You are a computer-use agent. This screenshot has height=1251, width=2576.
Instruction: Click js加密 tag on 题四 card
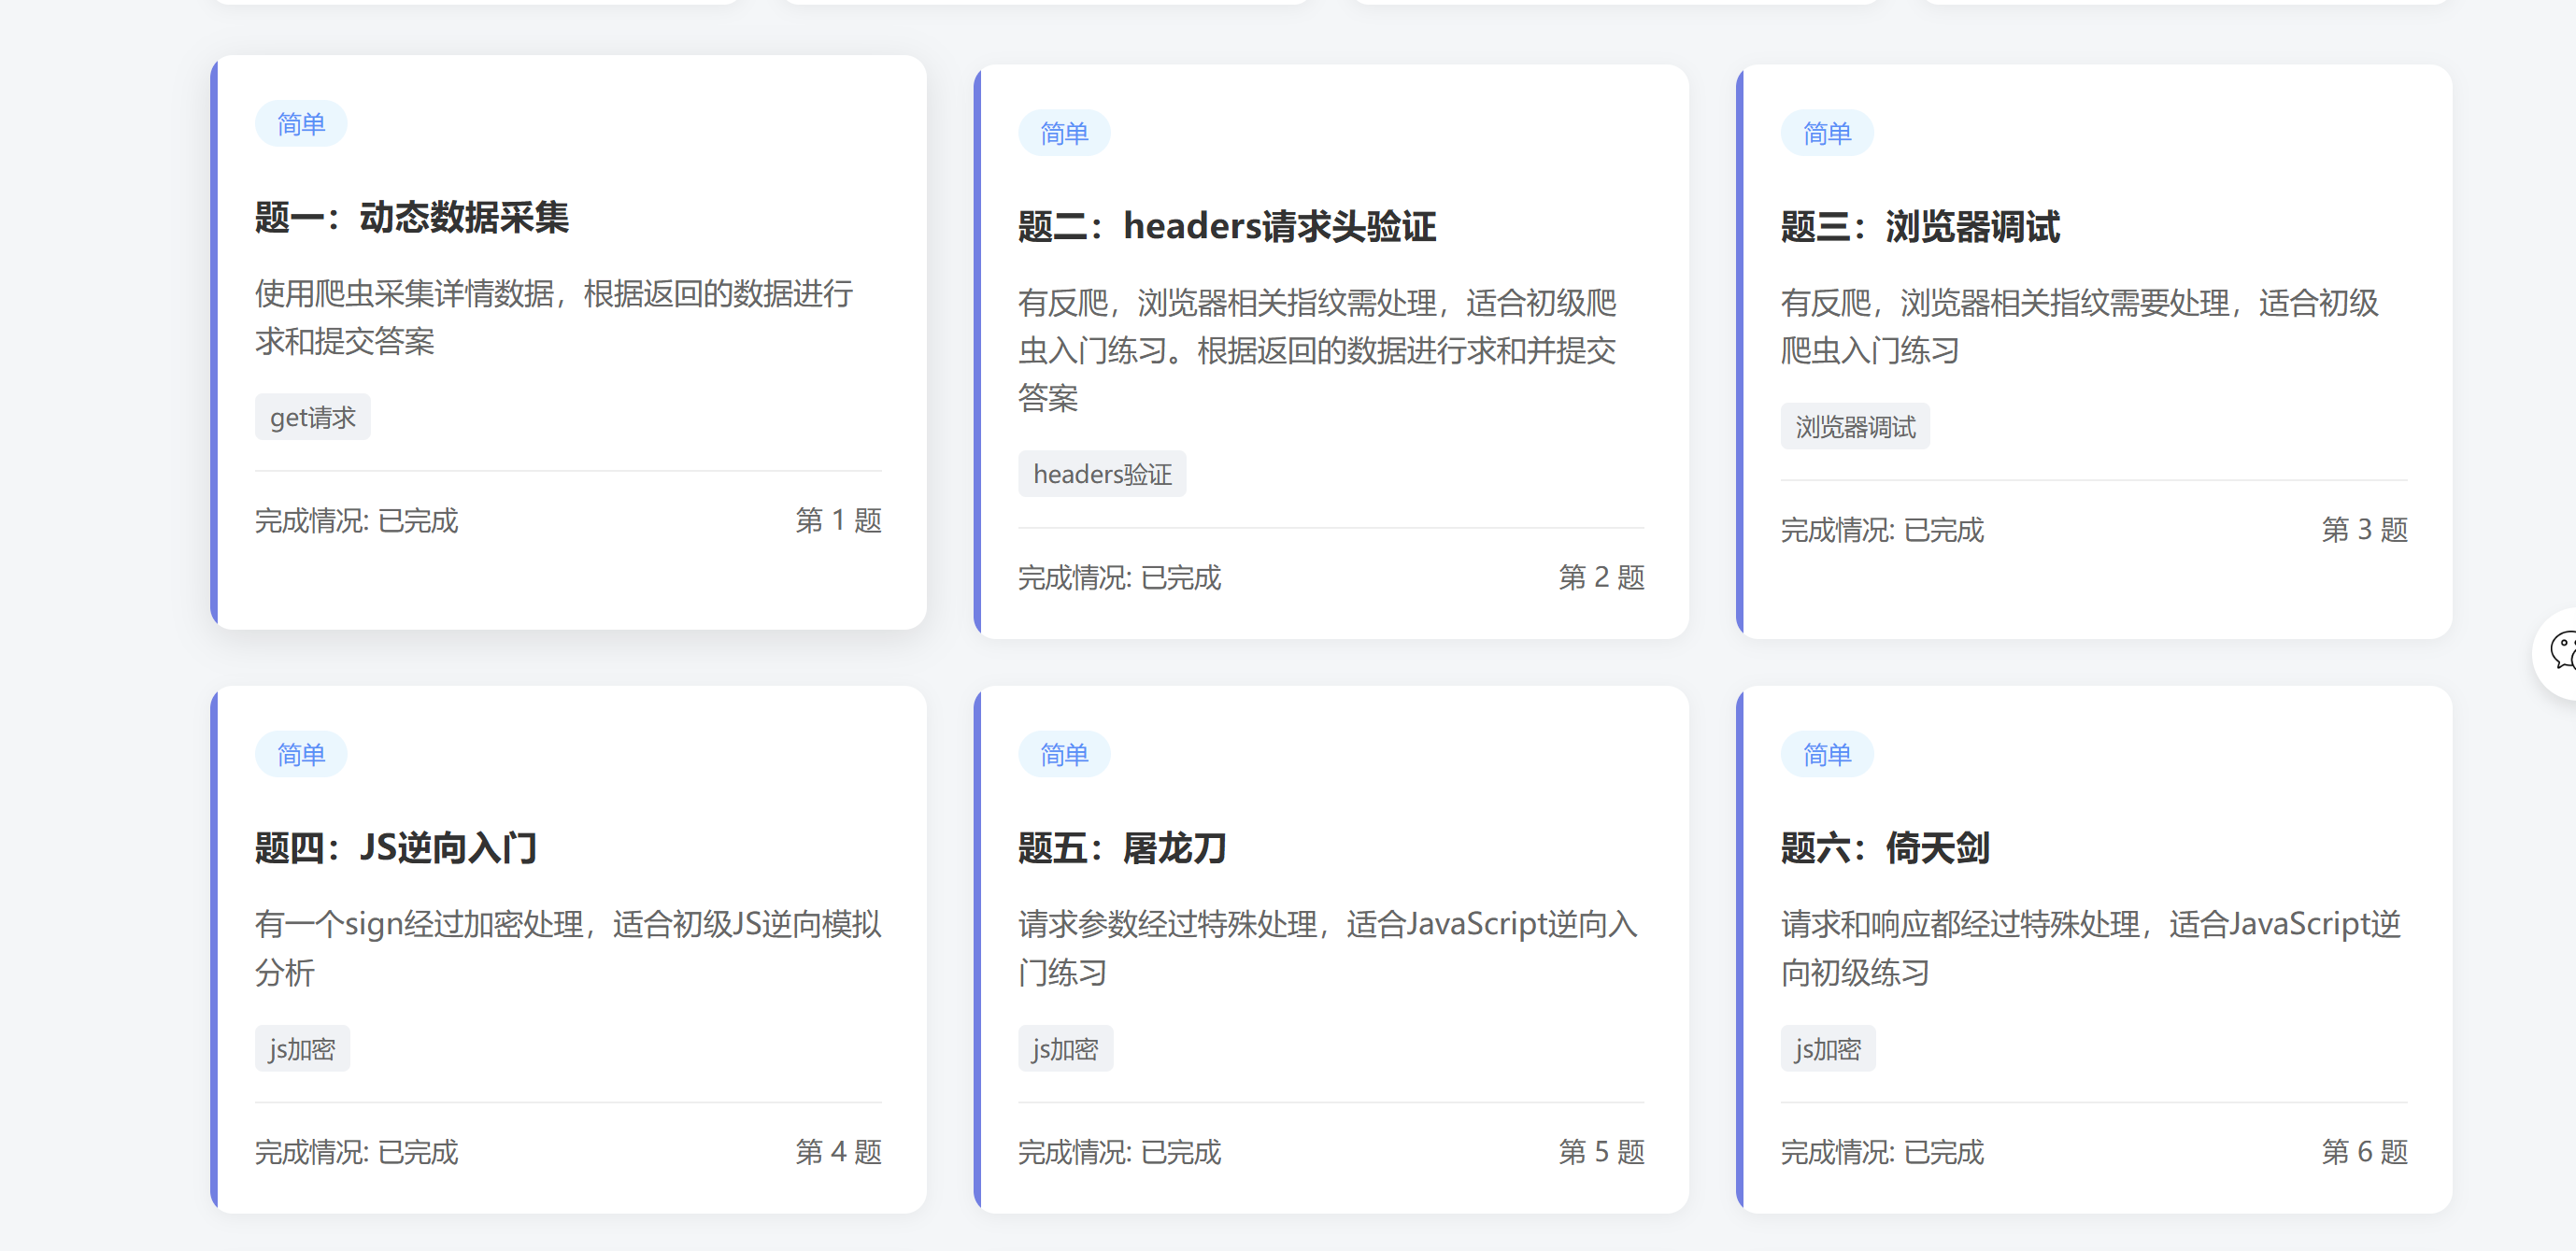[x=301, y=1048]
